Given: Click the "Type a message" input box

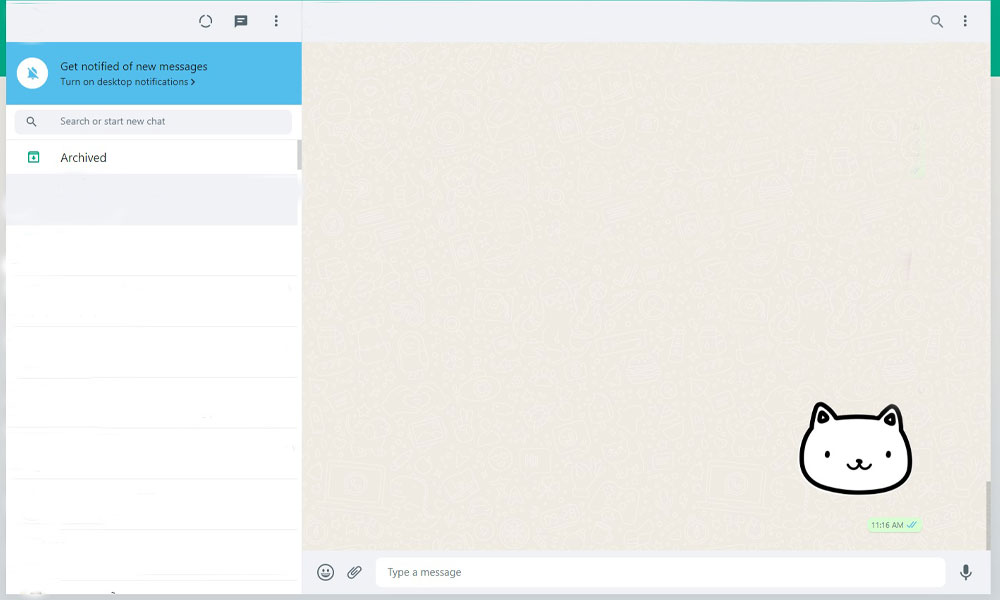Looking at the screenshot, I should [660, 572].
